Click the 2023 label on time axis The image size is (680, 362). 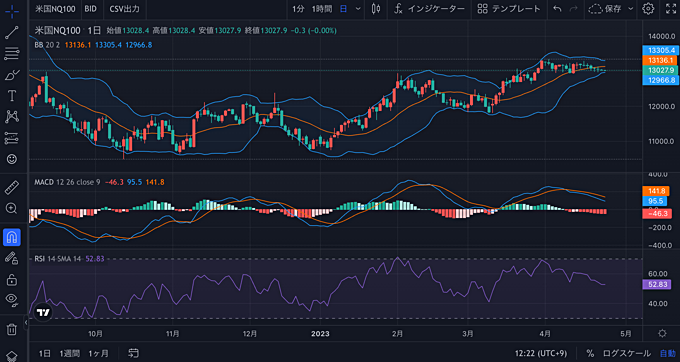[x=320, y=334]
